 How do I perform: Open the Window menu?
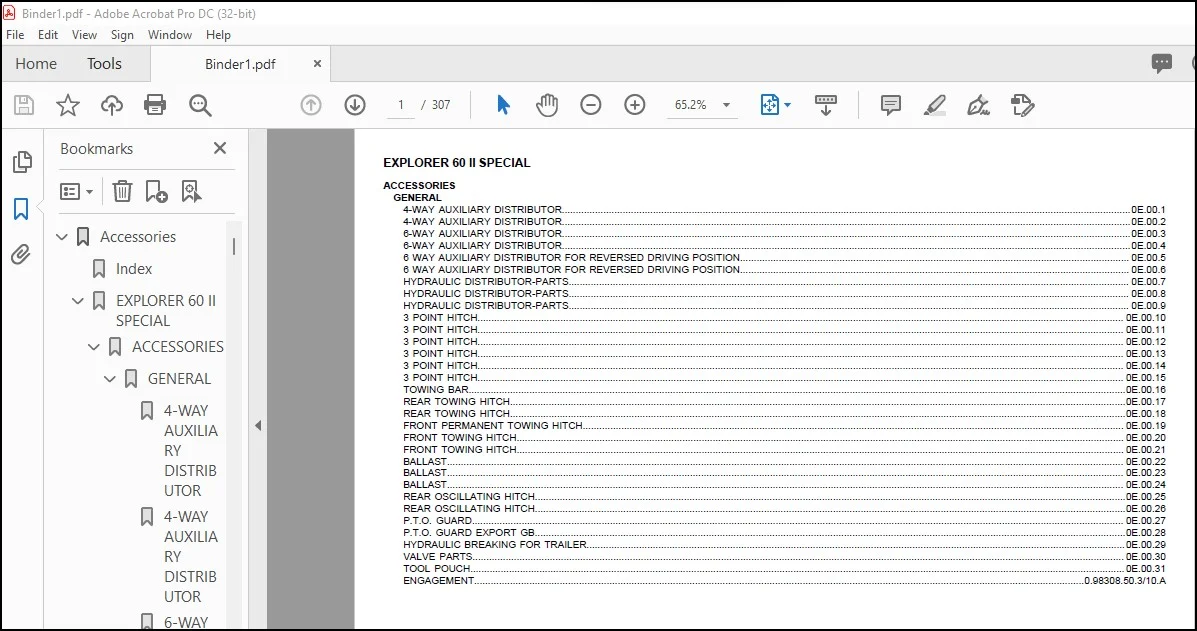click(x=169, y=34)
